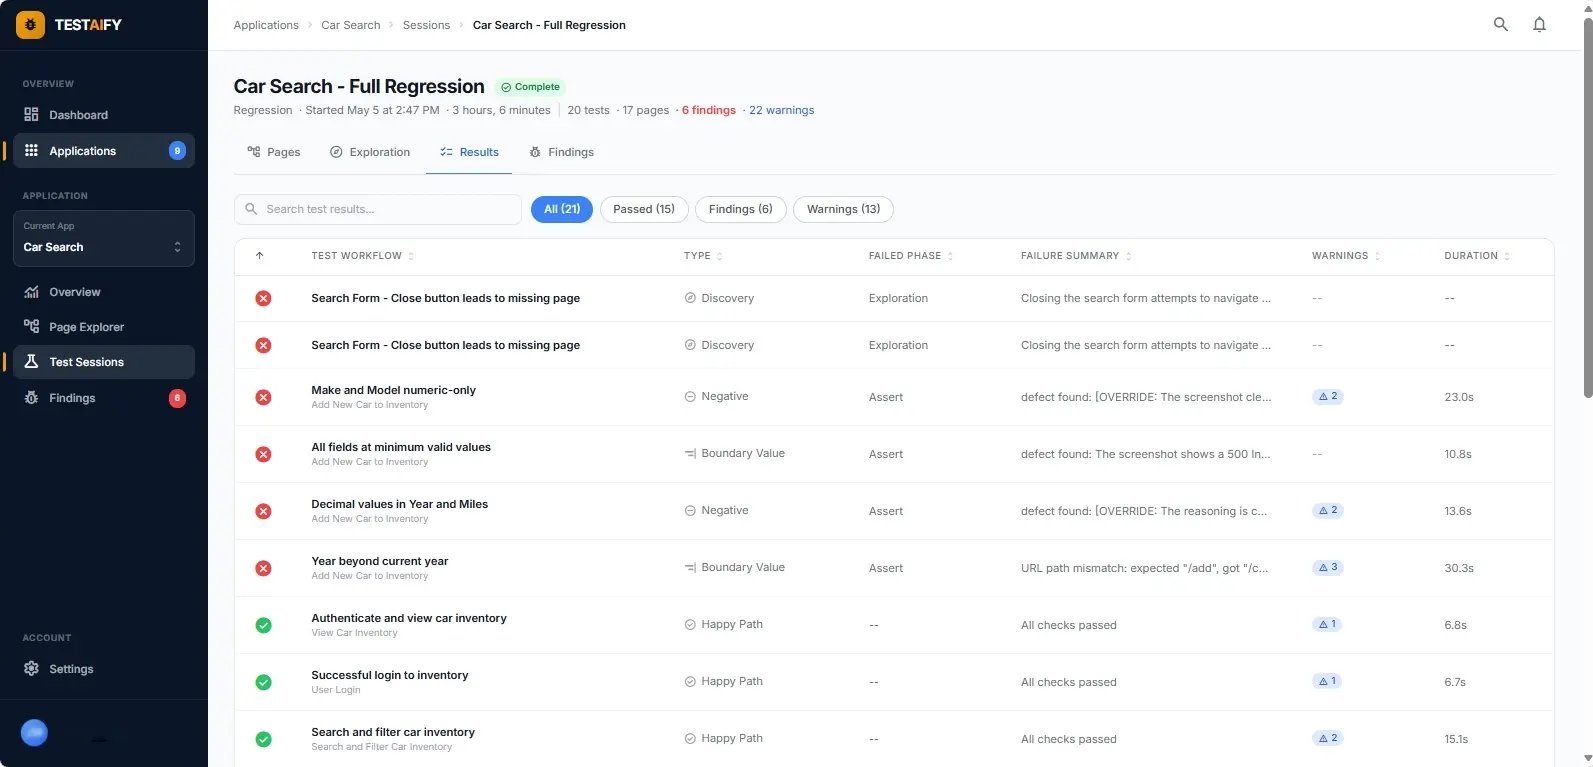This screenshot has width=1593, height=767.
Task: Open Dashboard from sidebar
Action: (x=103, y=115)
